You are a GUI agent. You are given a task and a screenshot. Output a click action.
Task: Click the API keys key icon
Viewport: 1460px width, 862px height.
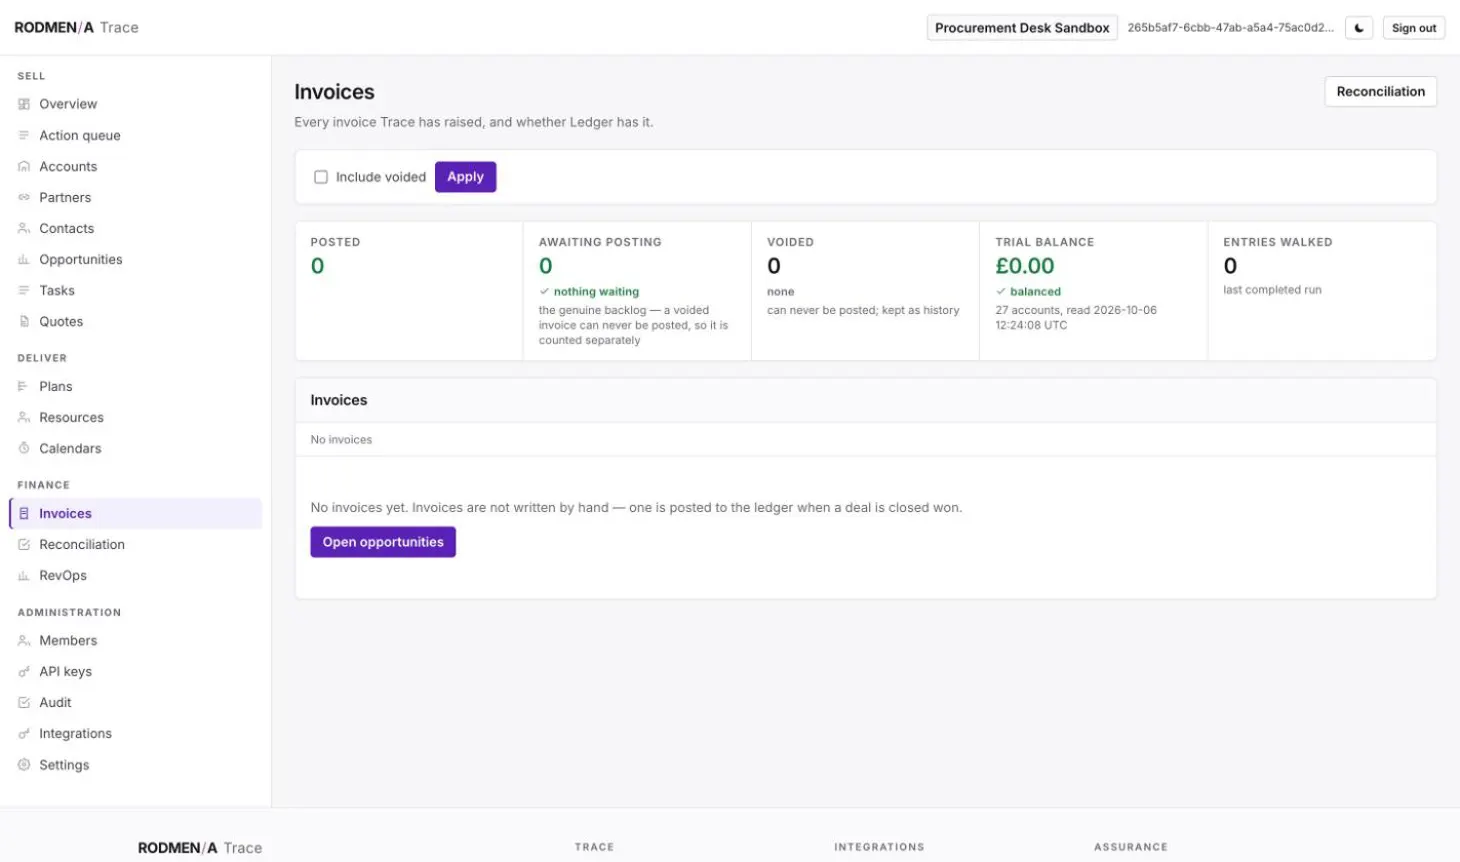(x=24, y=671)
